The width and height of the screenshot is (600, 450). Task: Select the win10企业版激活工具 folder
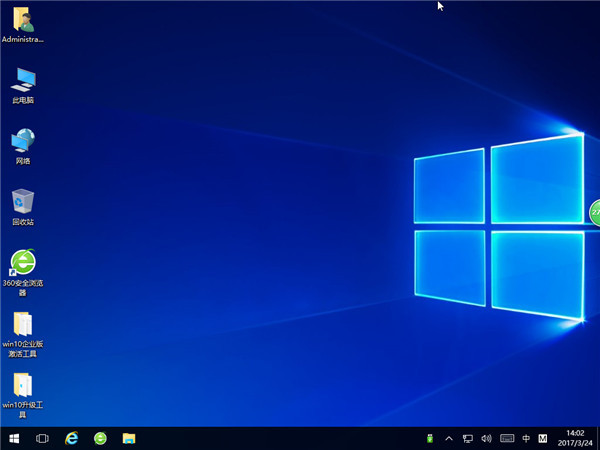23,335
